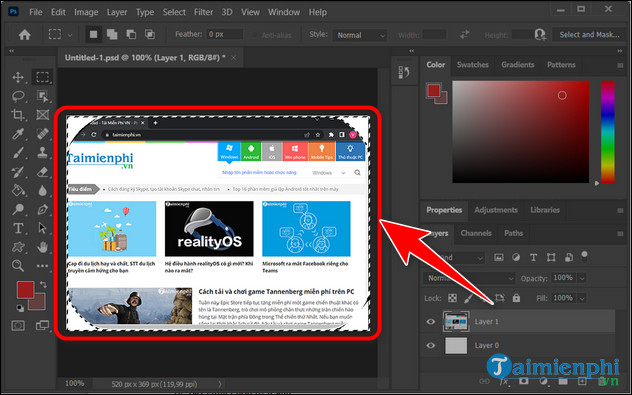Select the Hand tool
This screenshot has height=395, width=632.
[x=42, y=247]
